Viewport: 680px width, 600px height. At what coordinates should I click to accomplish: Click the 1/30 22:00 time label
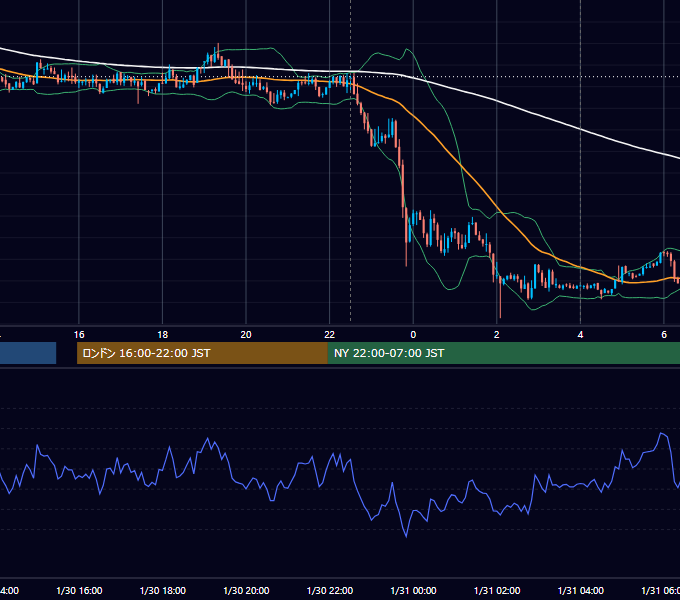[x=330, y=590]
